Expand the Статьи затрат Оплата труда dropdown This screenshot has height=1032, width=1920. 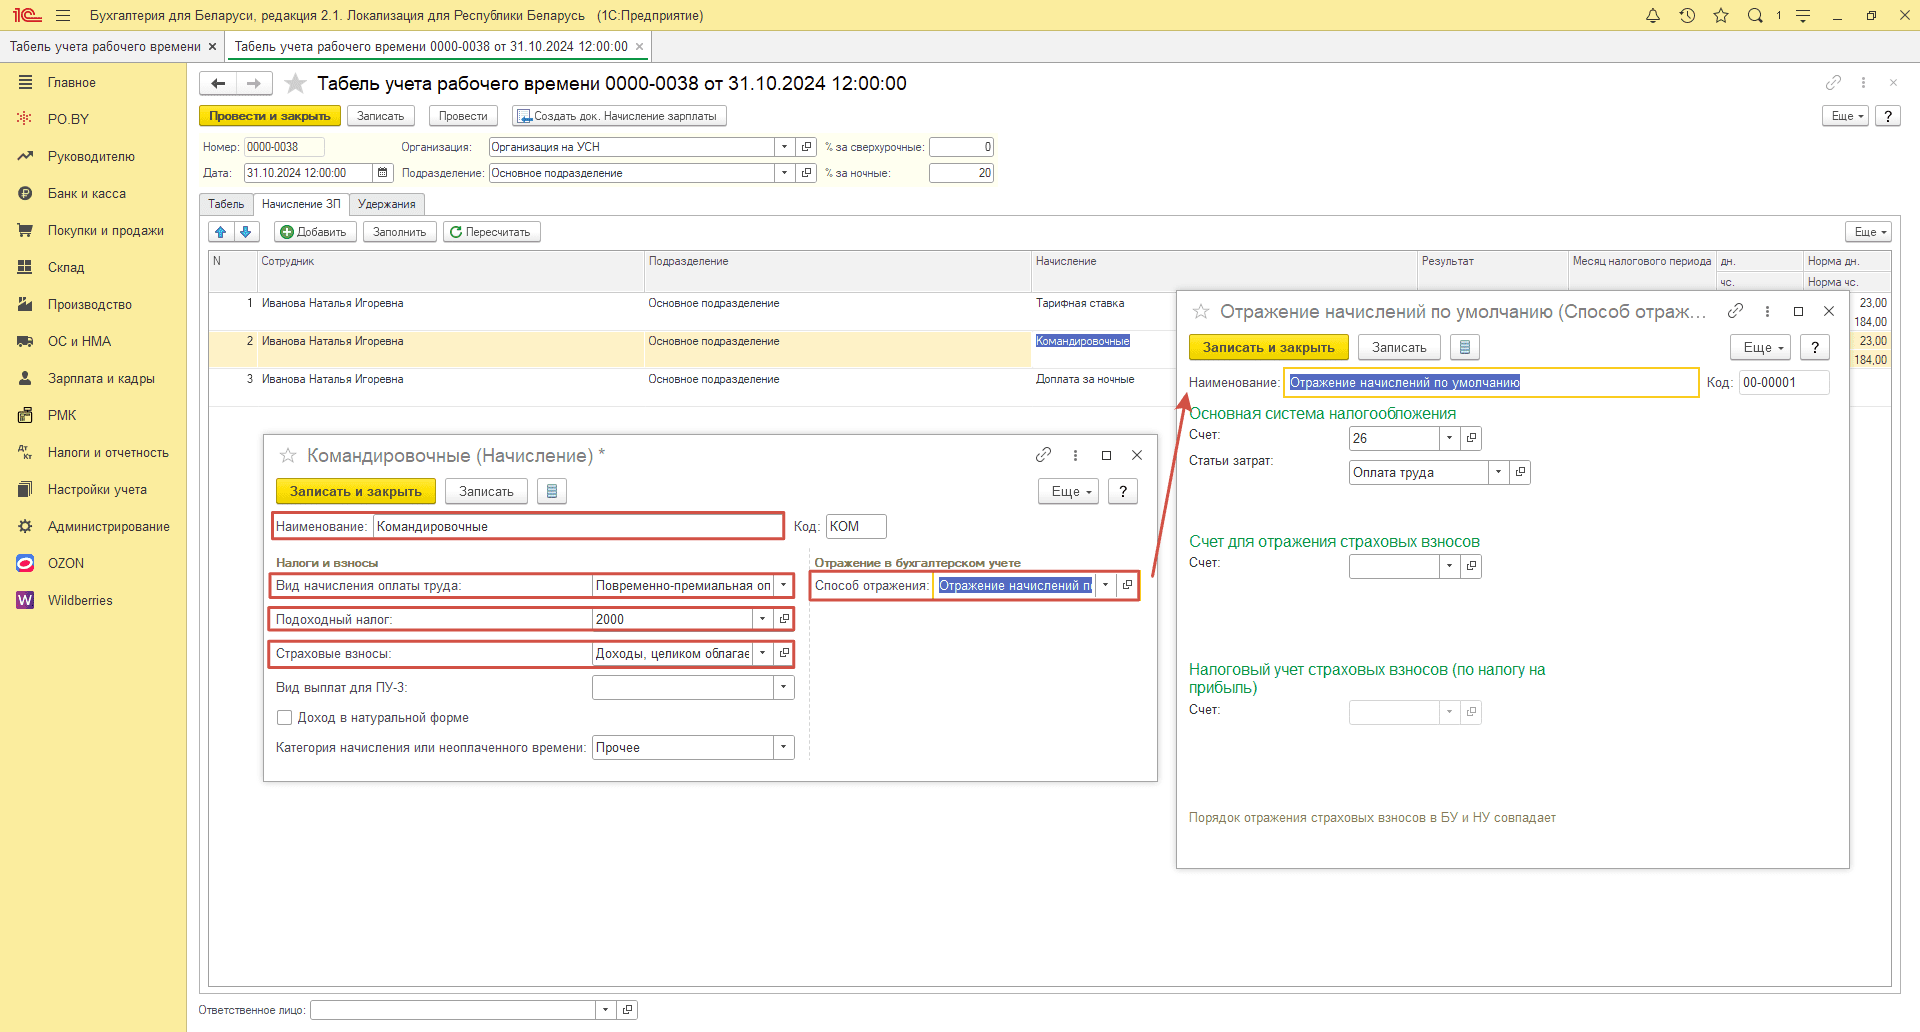click(x=1498, y=472)
